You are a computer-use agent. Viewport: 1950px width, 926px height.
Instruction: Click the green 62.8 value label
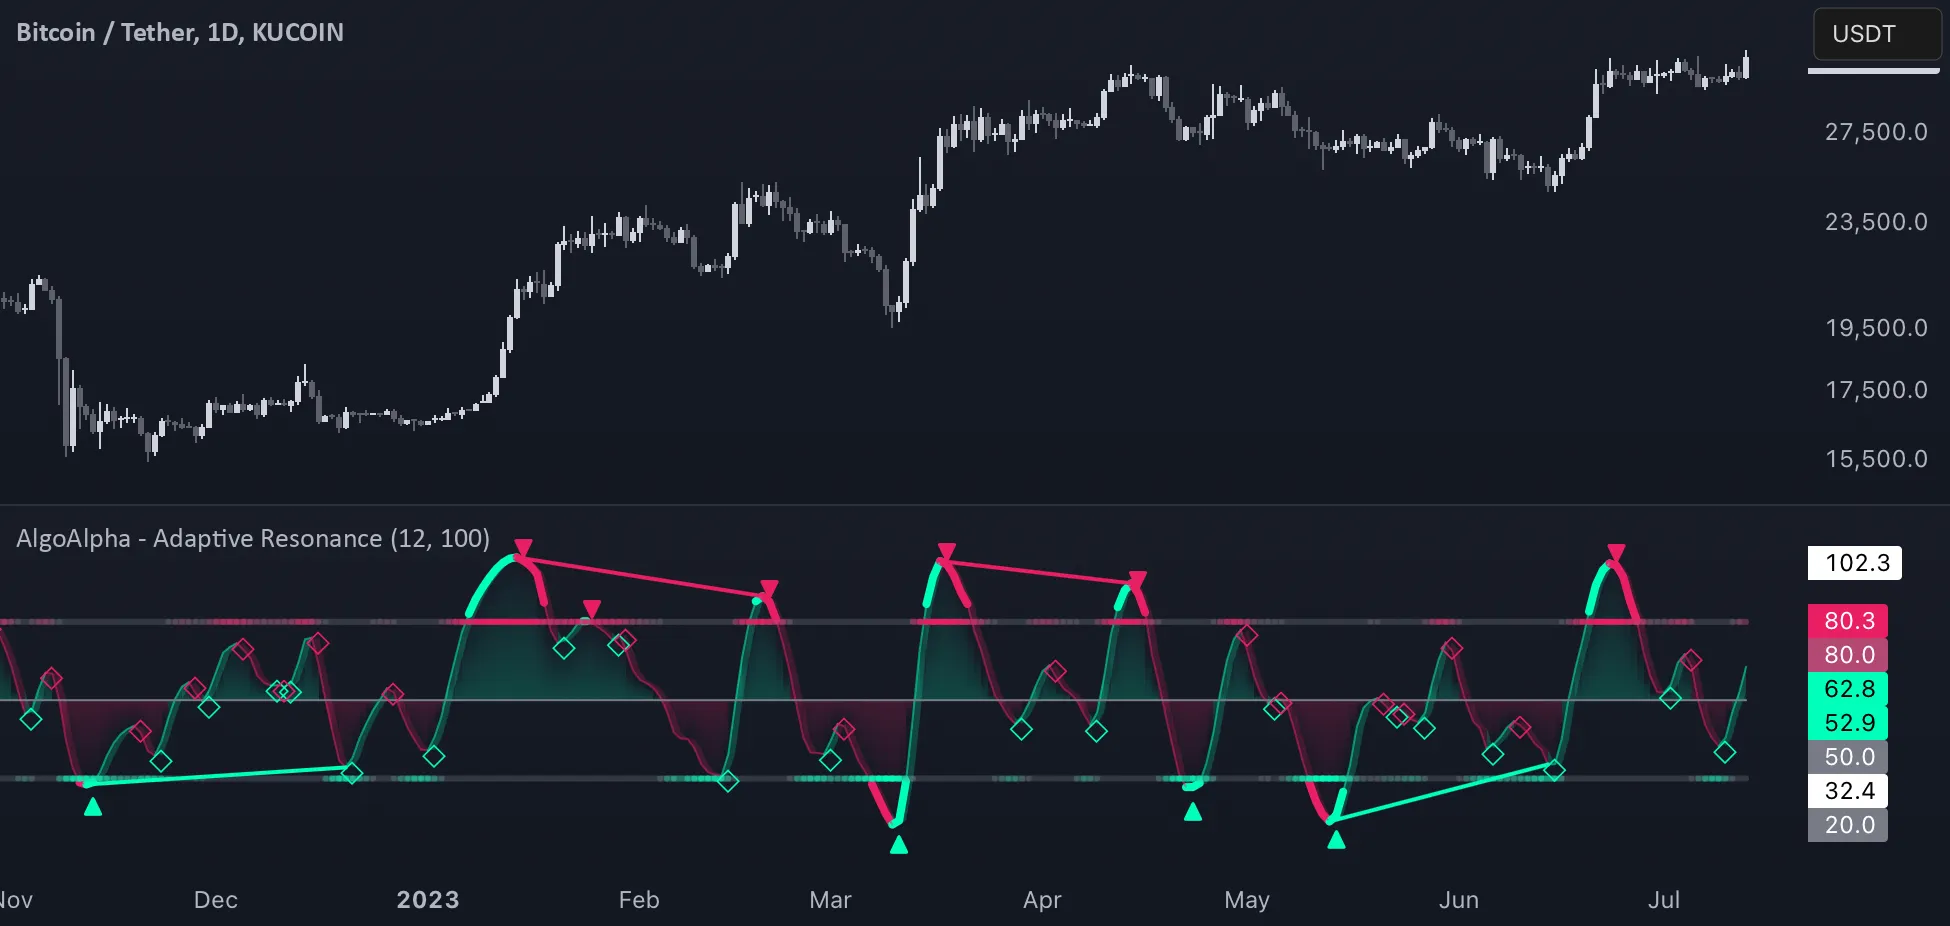pyautogui.click(x=1848, y=689)
